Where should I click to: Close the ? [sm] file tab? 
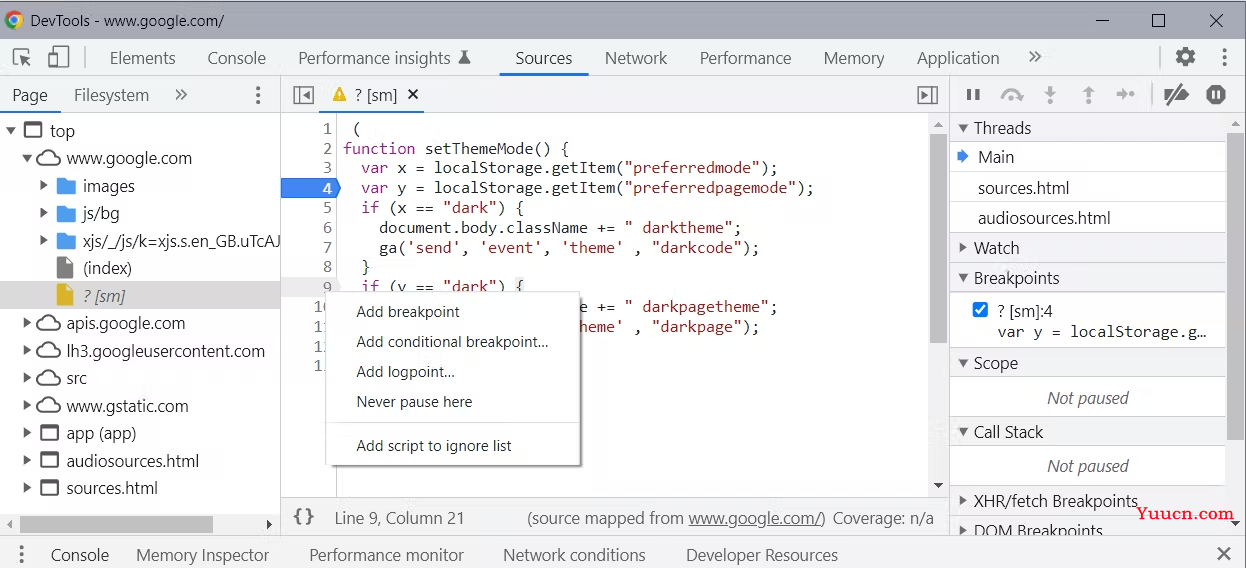click(x=413, y=94)
